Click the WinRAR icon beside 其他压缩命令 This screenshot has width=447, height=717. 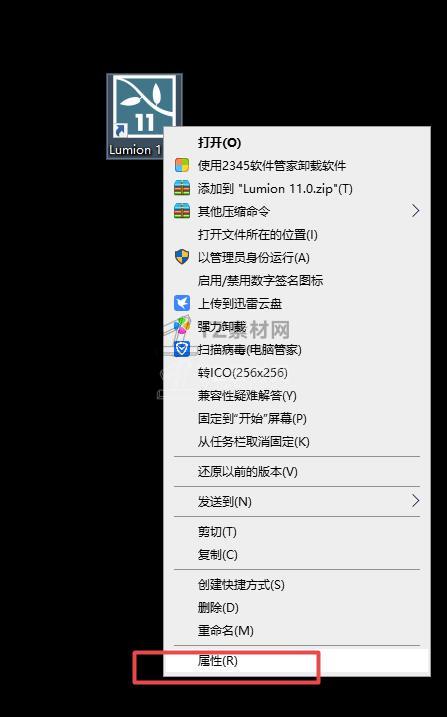182,211
